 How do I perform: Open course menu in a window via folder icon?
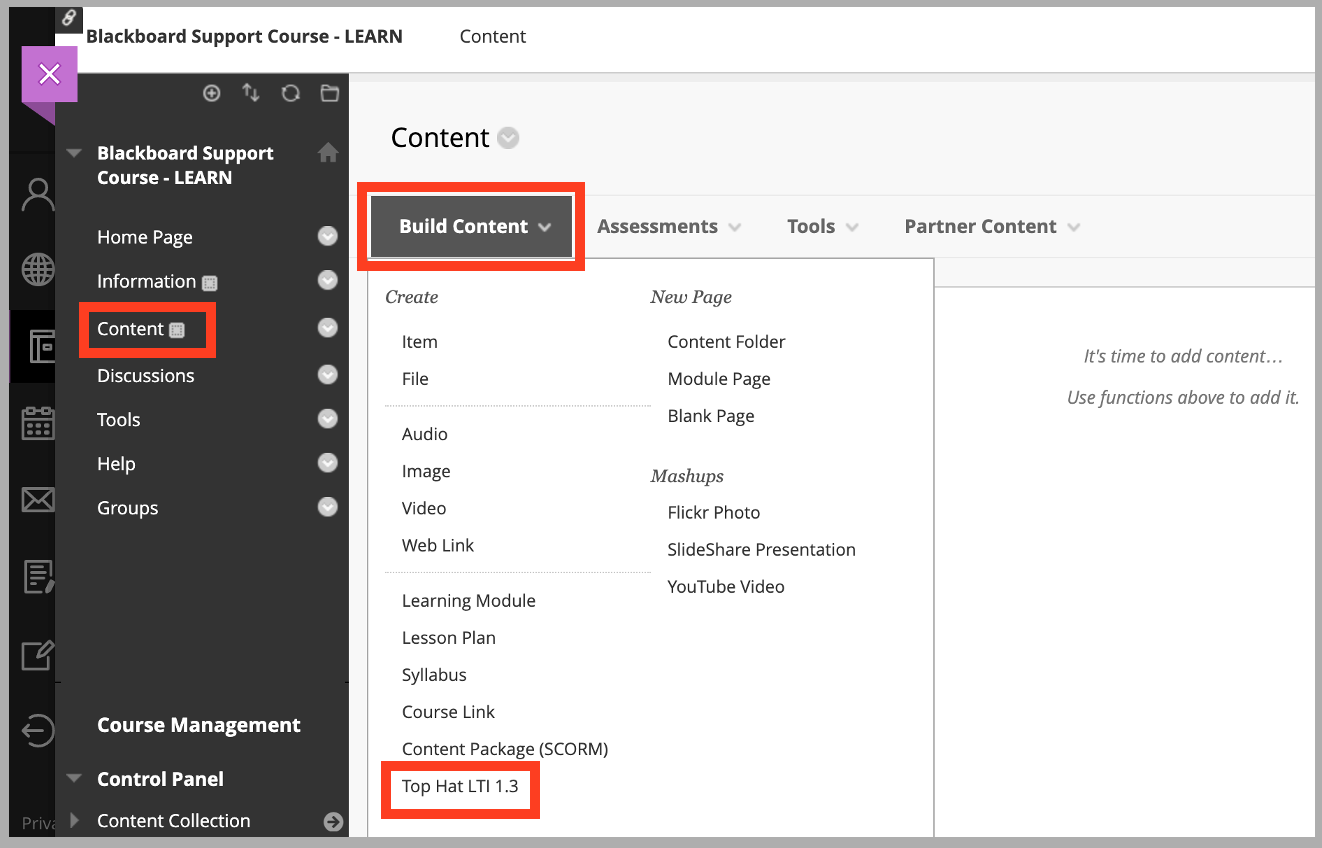click(x=330, y=93)
